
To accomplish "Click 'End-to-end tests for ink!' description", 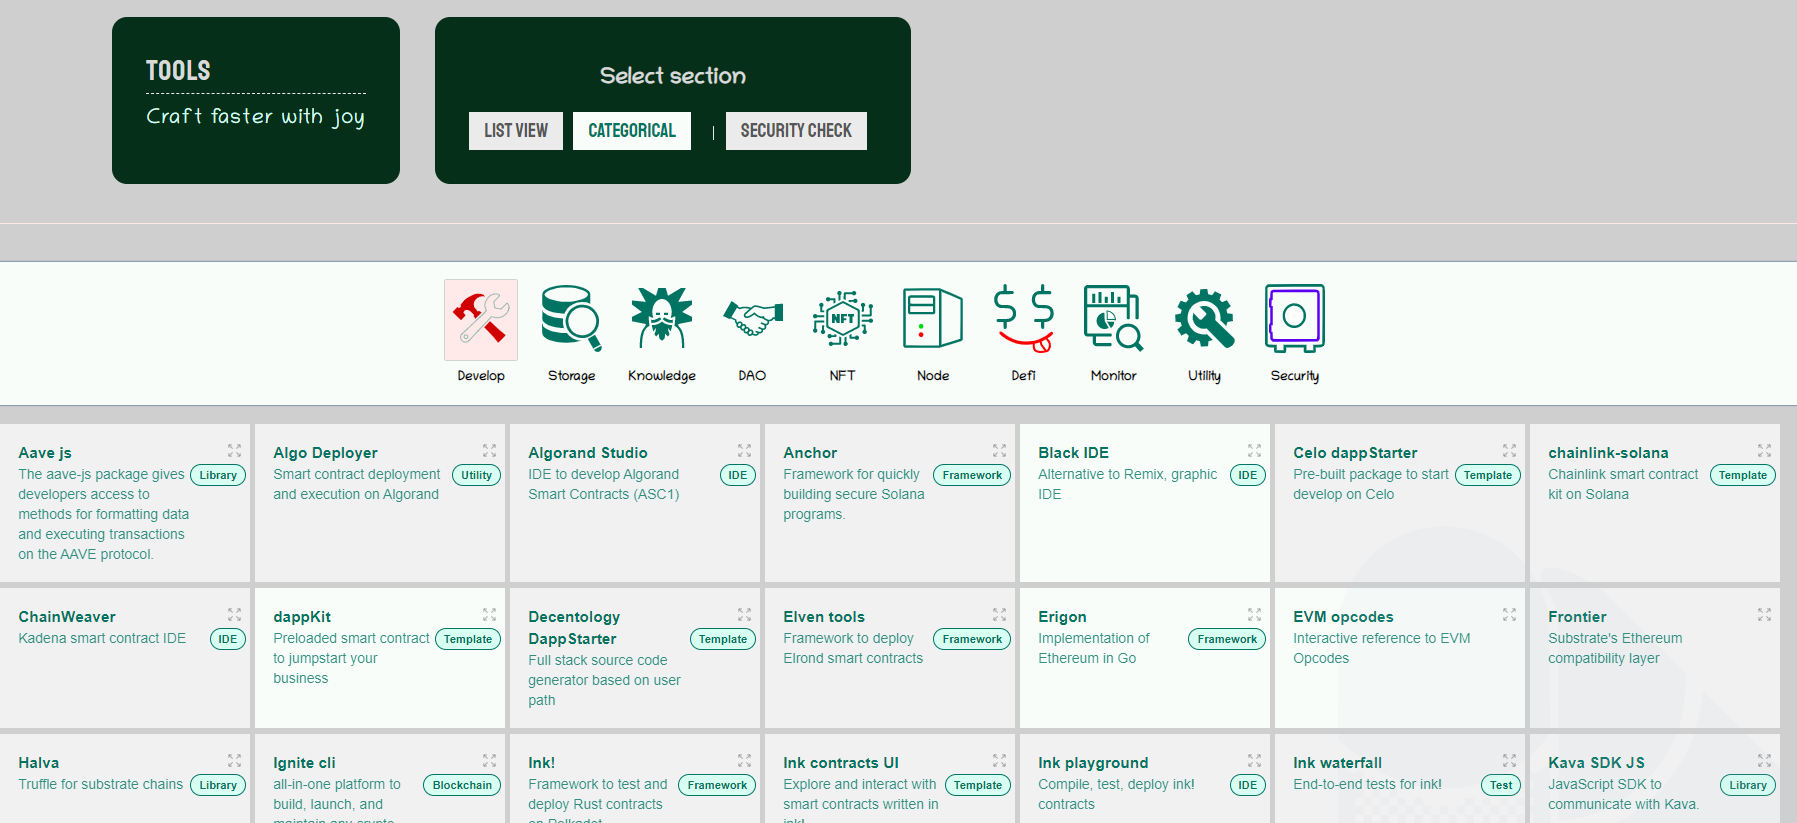I will (1367, 784).
